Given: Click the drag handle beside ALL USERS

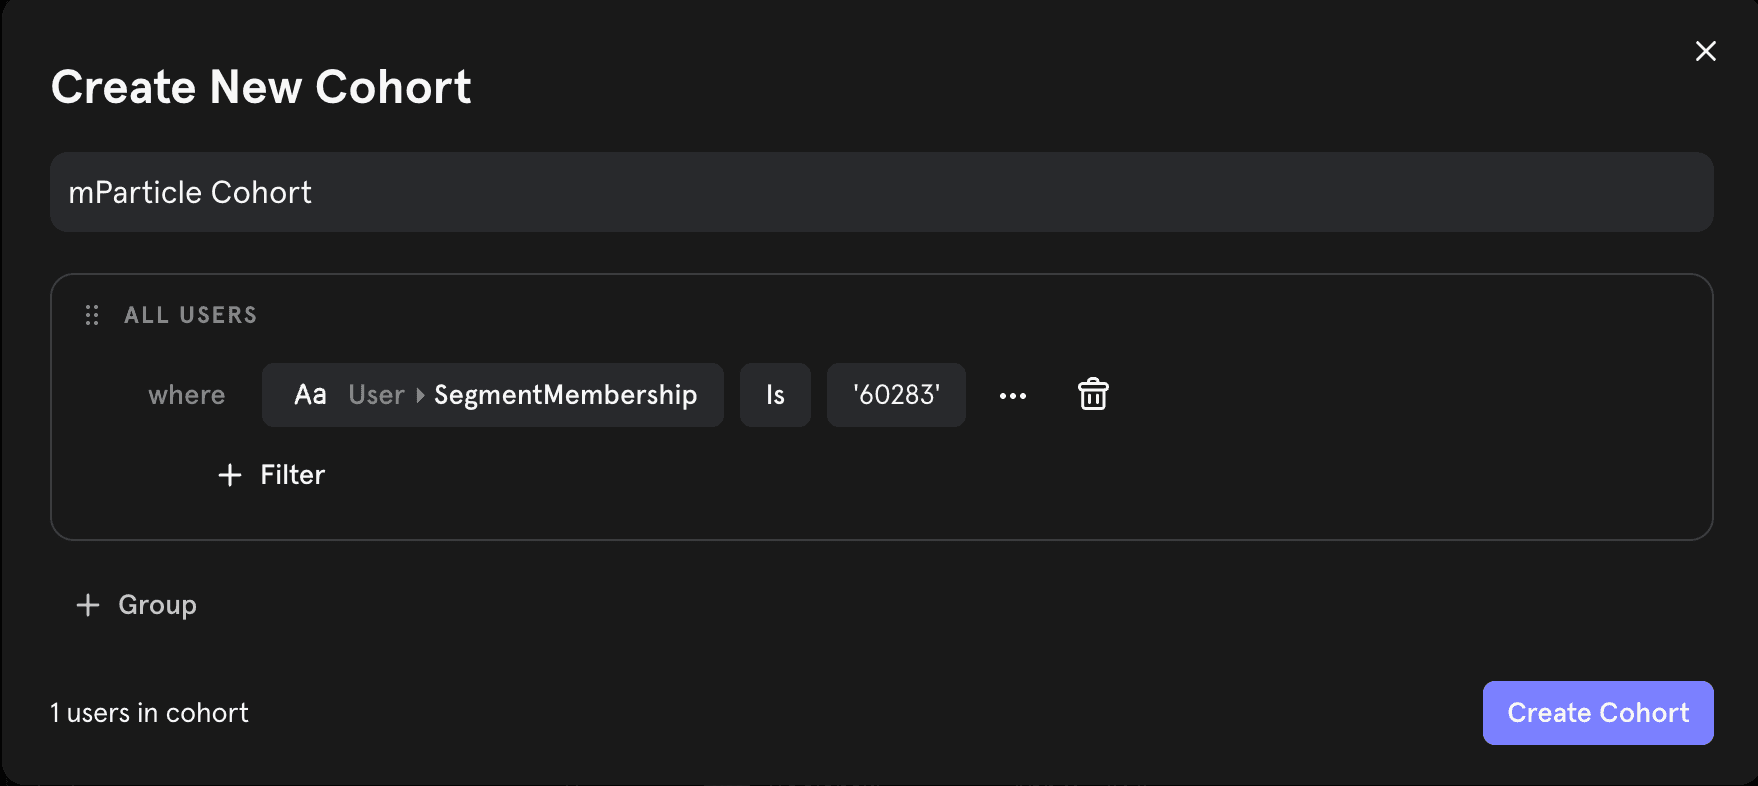Looking at the screenshot, I should pos(91,314).
